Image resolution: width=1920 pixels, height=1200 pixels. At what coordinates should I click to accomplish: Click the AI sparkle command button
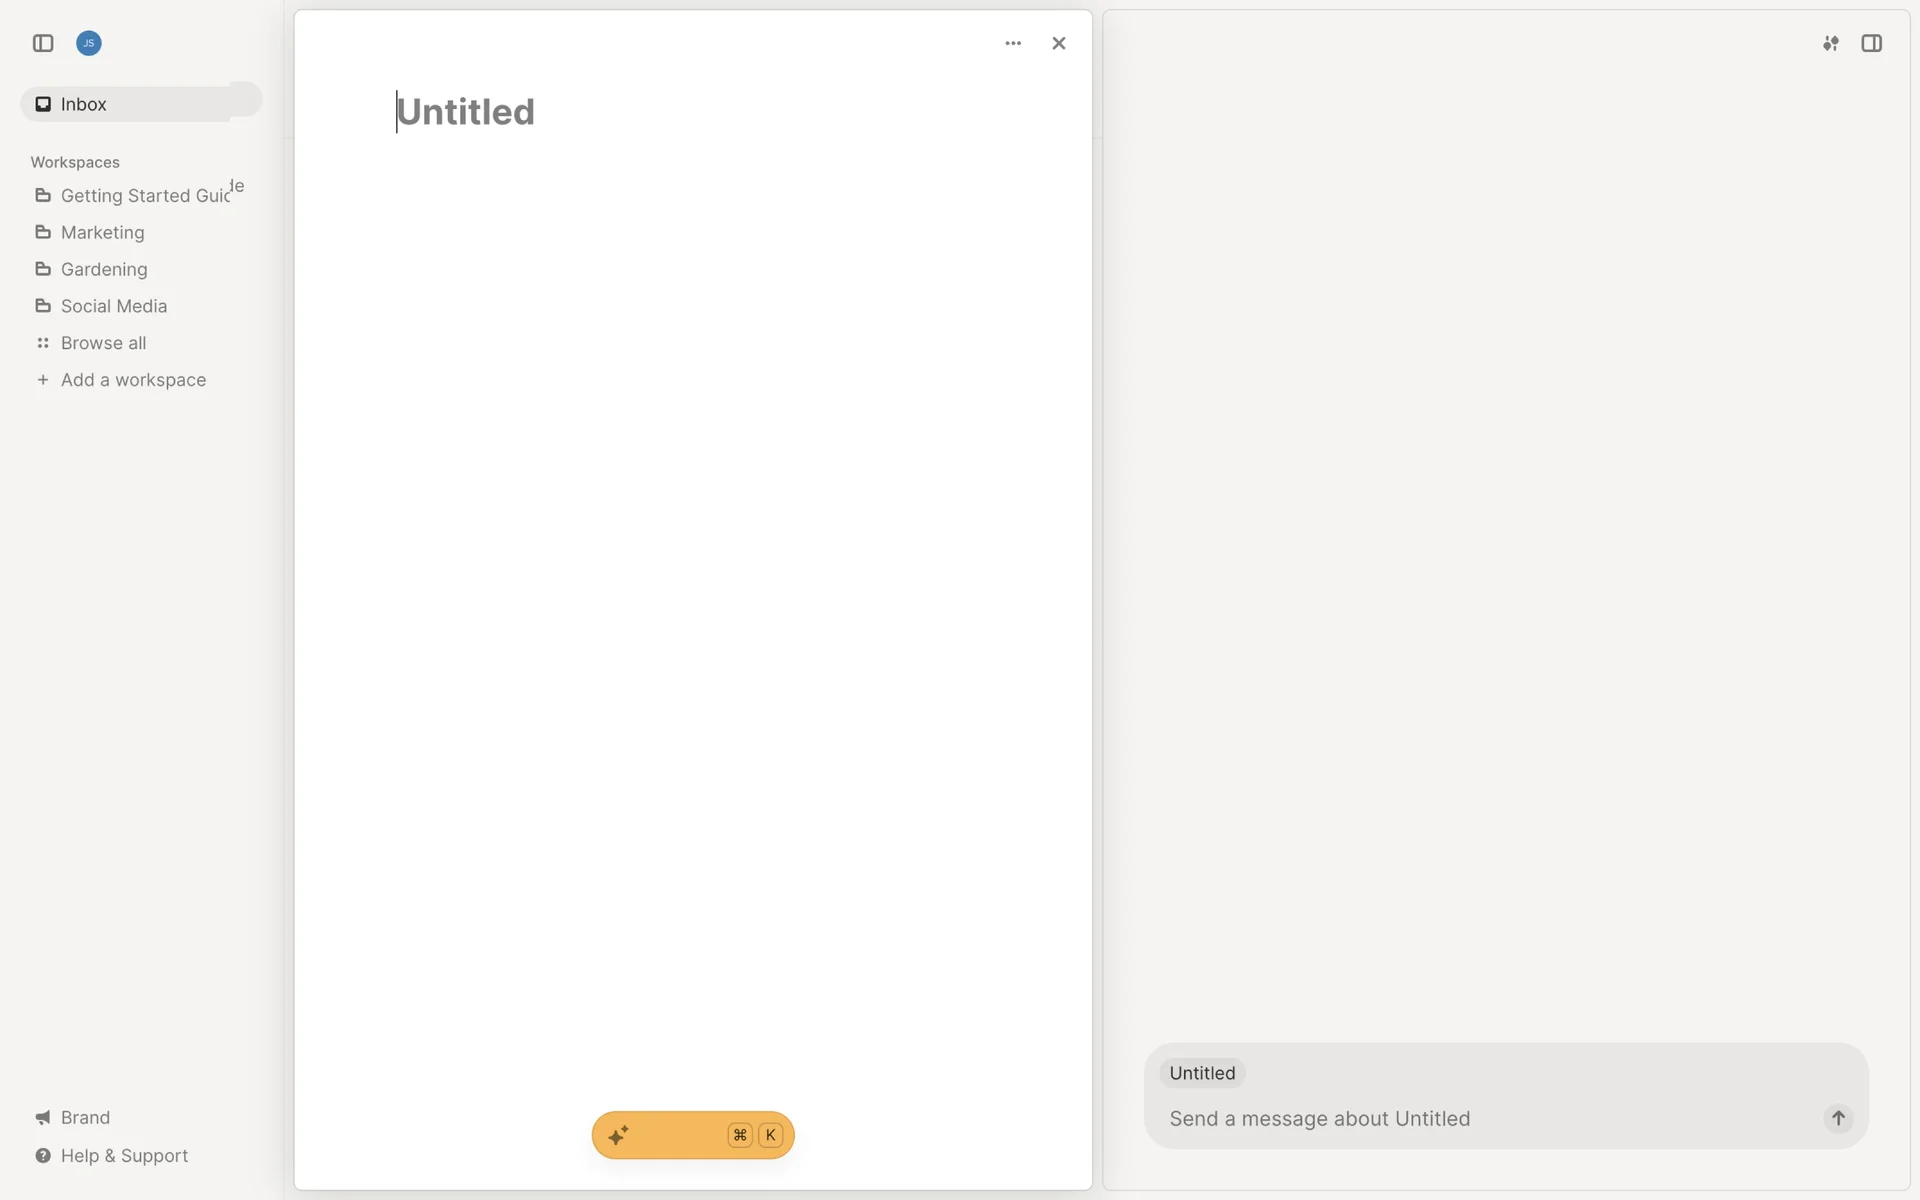[619, 1135]
